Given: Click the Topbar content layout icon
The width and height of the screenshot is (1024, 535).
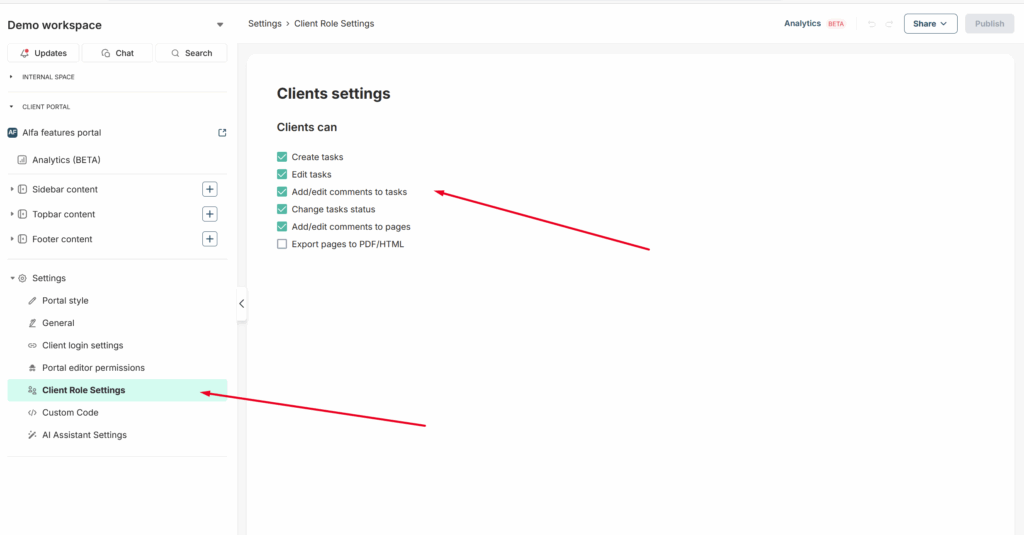Looking at the screenshot, I should pyautogui.click(x=23, y=214).
